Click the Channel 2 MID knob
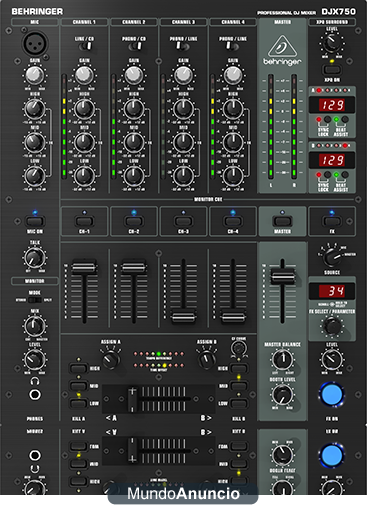 click(134, 142)
